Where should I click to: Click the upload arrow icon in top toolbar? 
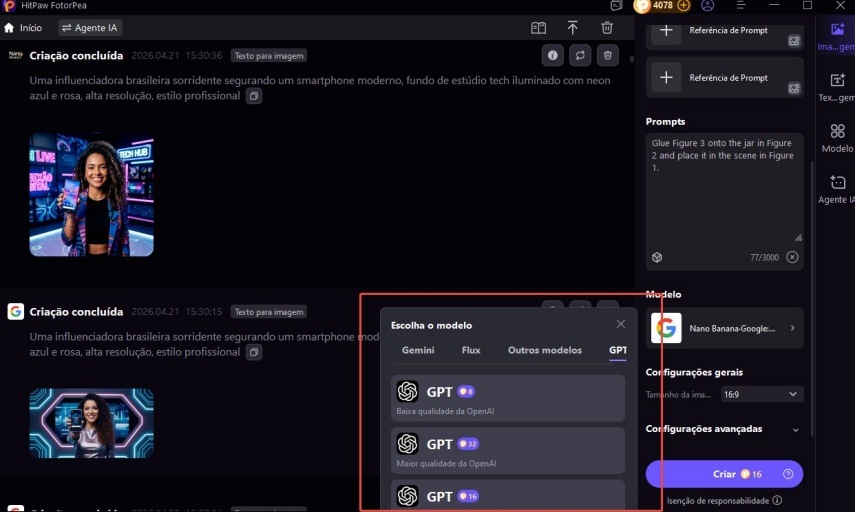[x=572, y=28]
